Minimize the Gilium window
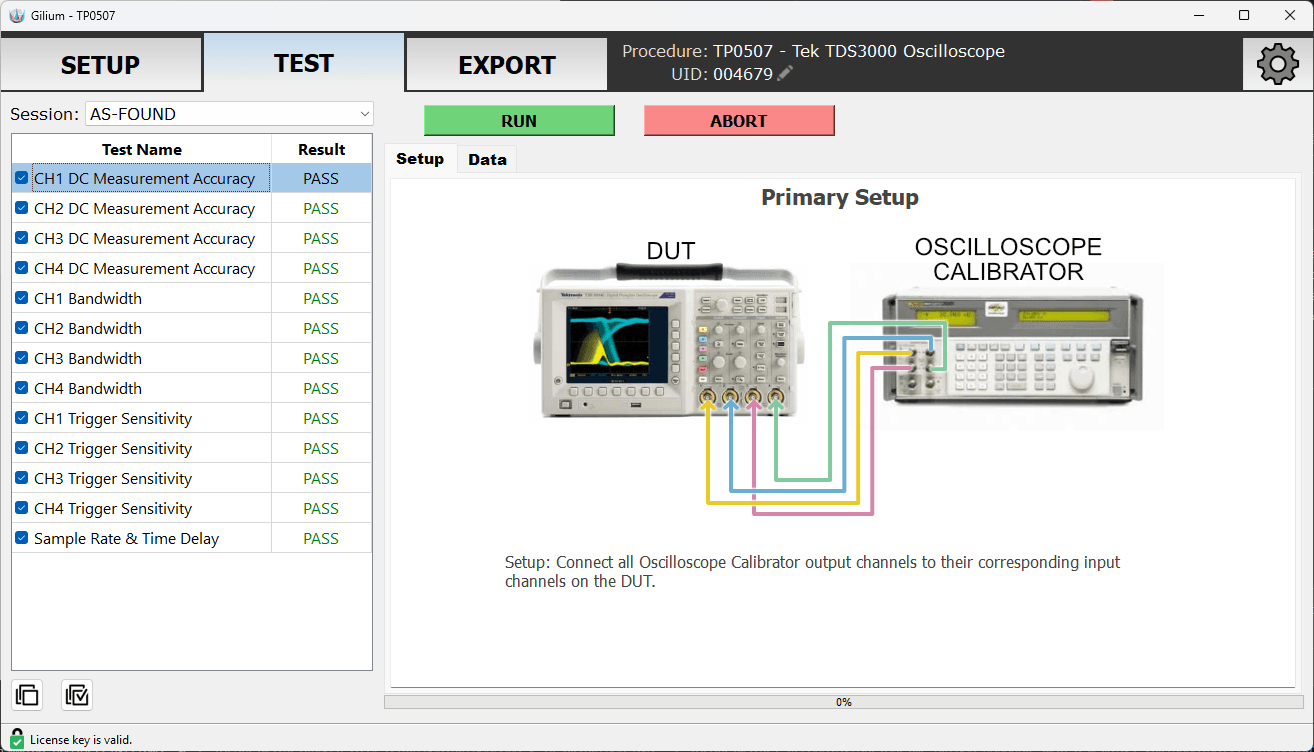Screen dimensions: 1314x752 pyautogui.click(x=1198, y=15)
